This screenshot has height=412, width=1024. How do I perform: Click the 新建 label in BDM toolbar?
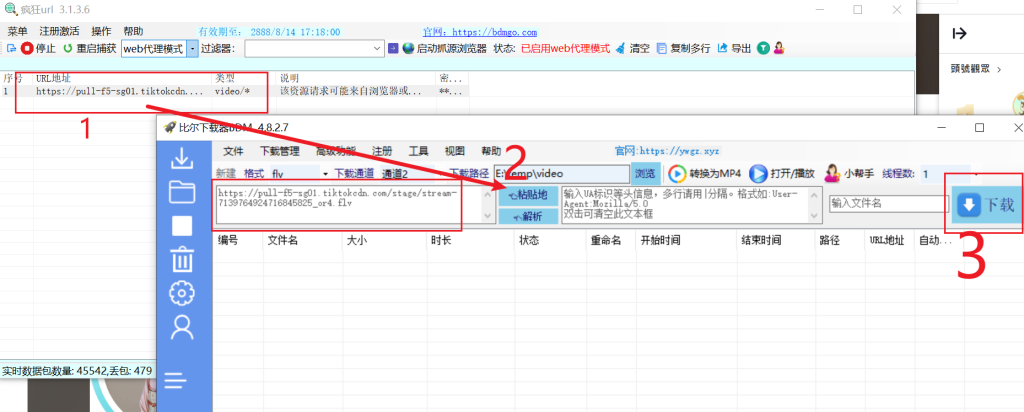[225, 174]
